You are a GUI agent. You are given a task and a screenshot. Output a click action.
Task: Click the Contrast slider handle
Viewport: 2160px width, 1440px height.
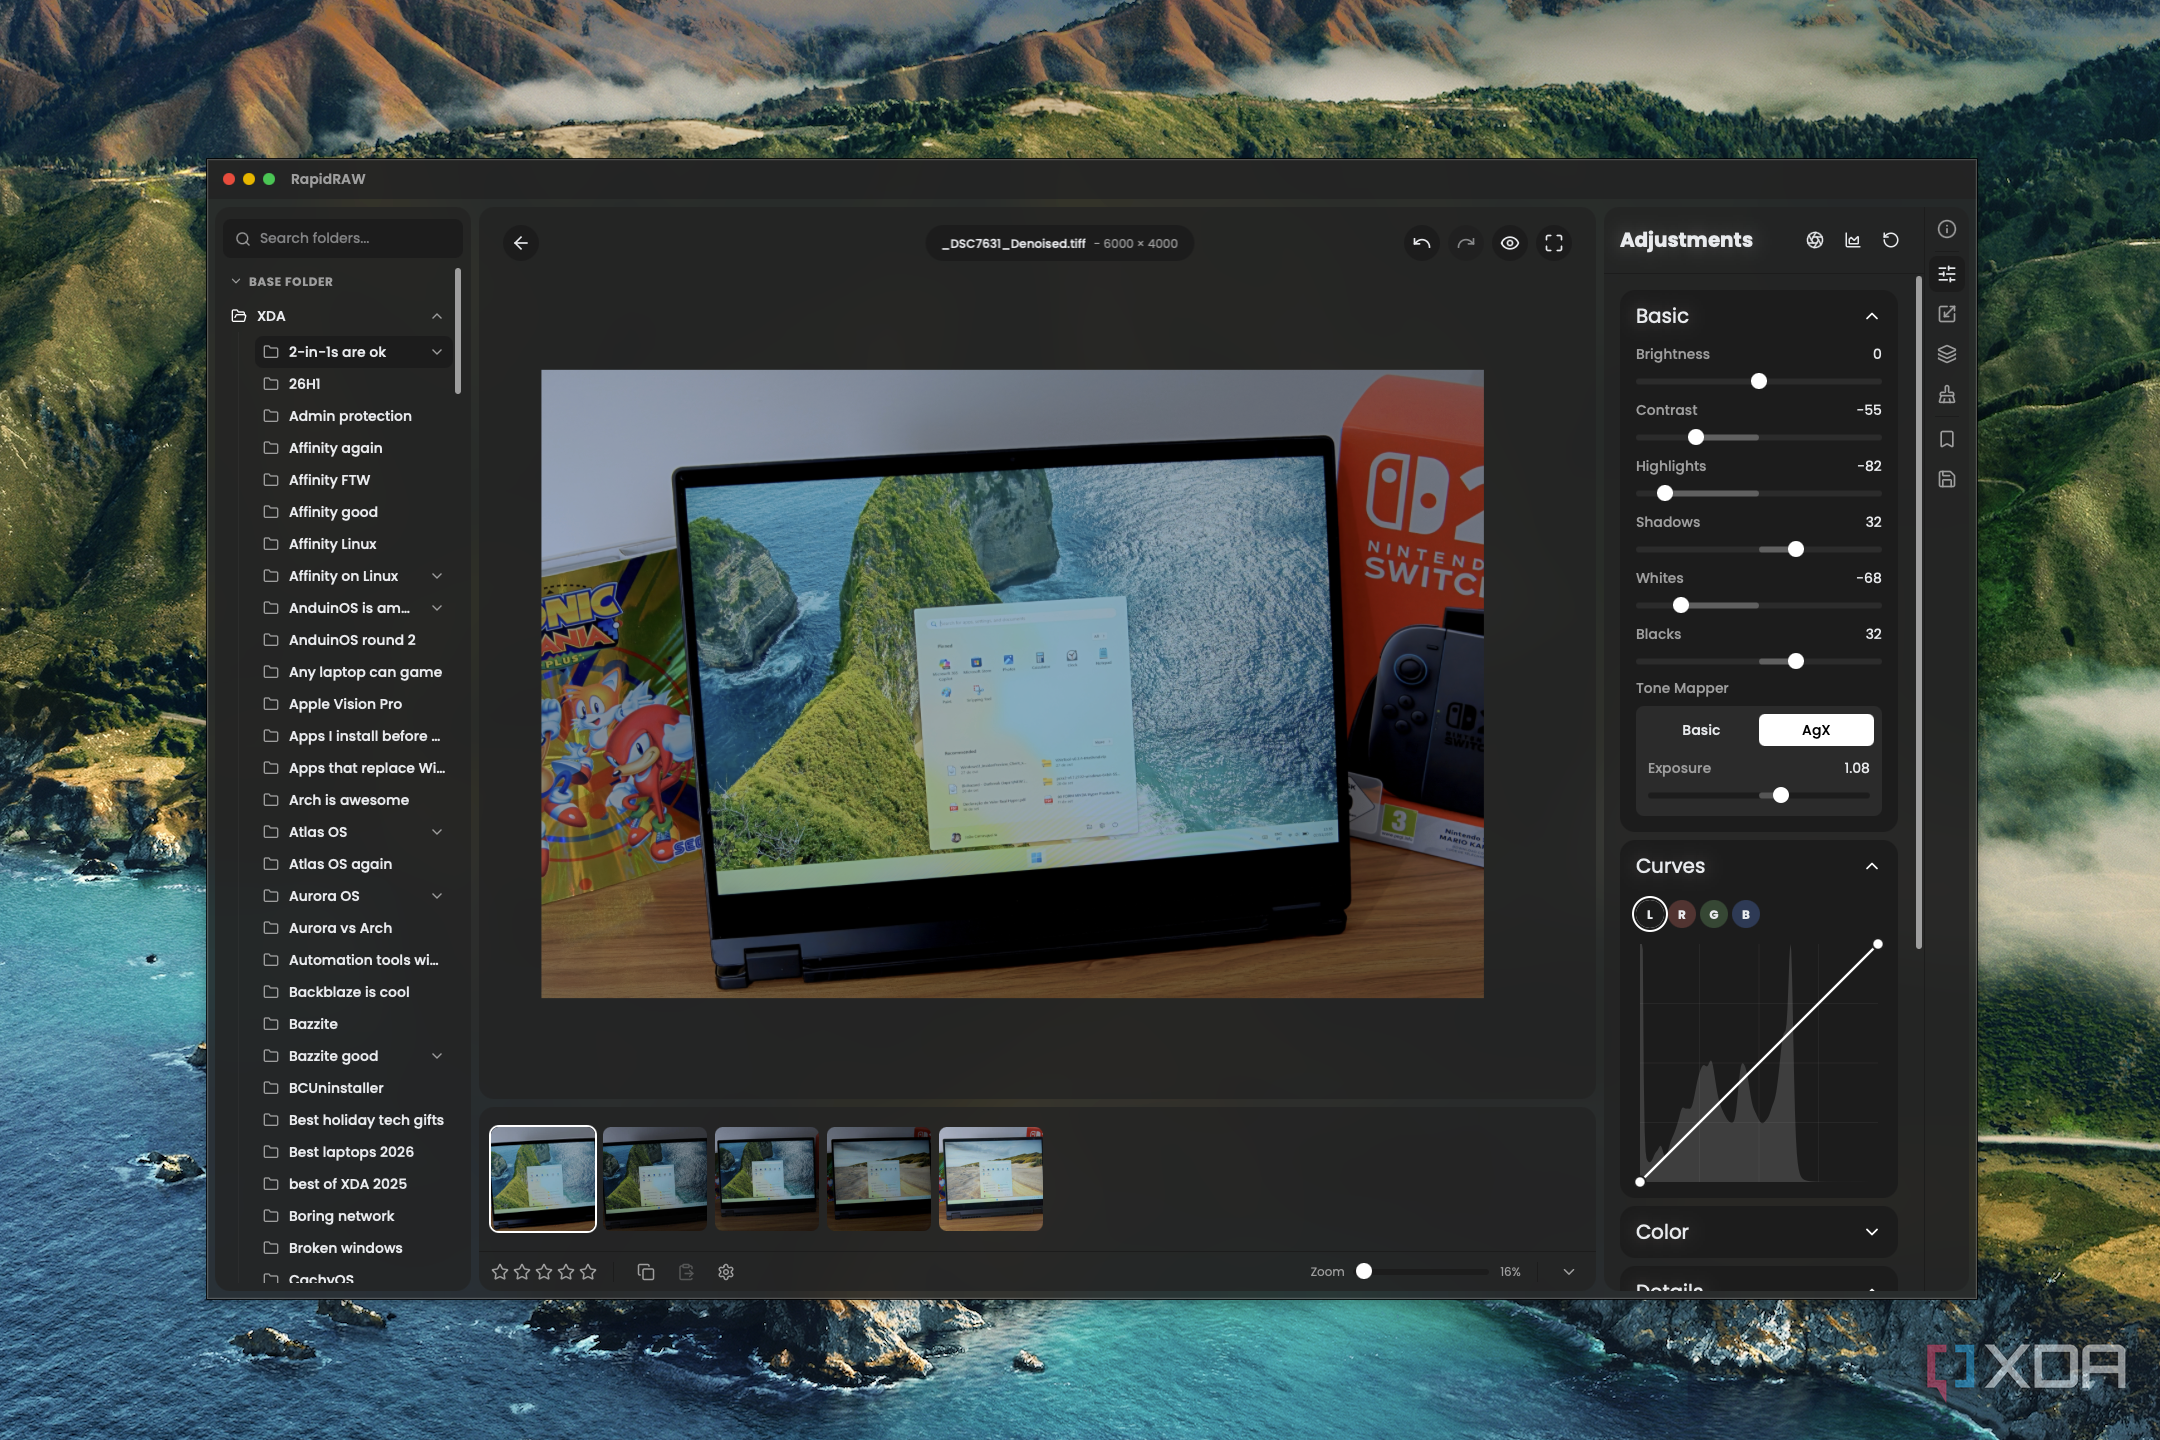coord(1696,437)
